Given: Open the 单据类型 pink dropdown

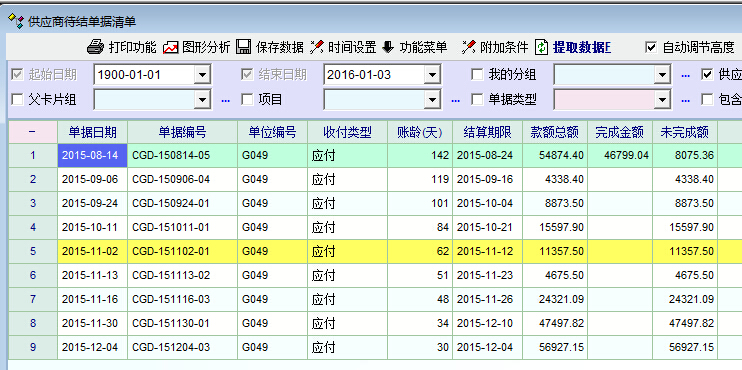Looking at the screenshot, I should click(x=662, y=99).
